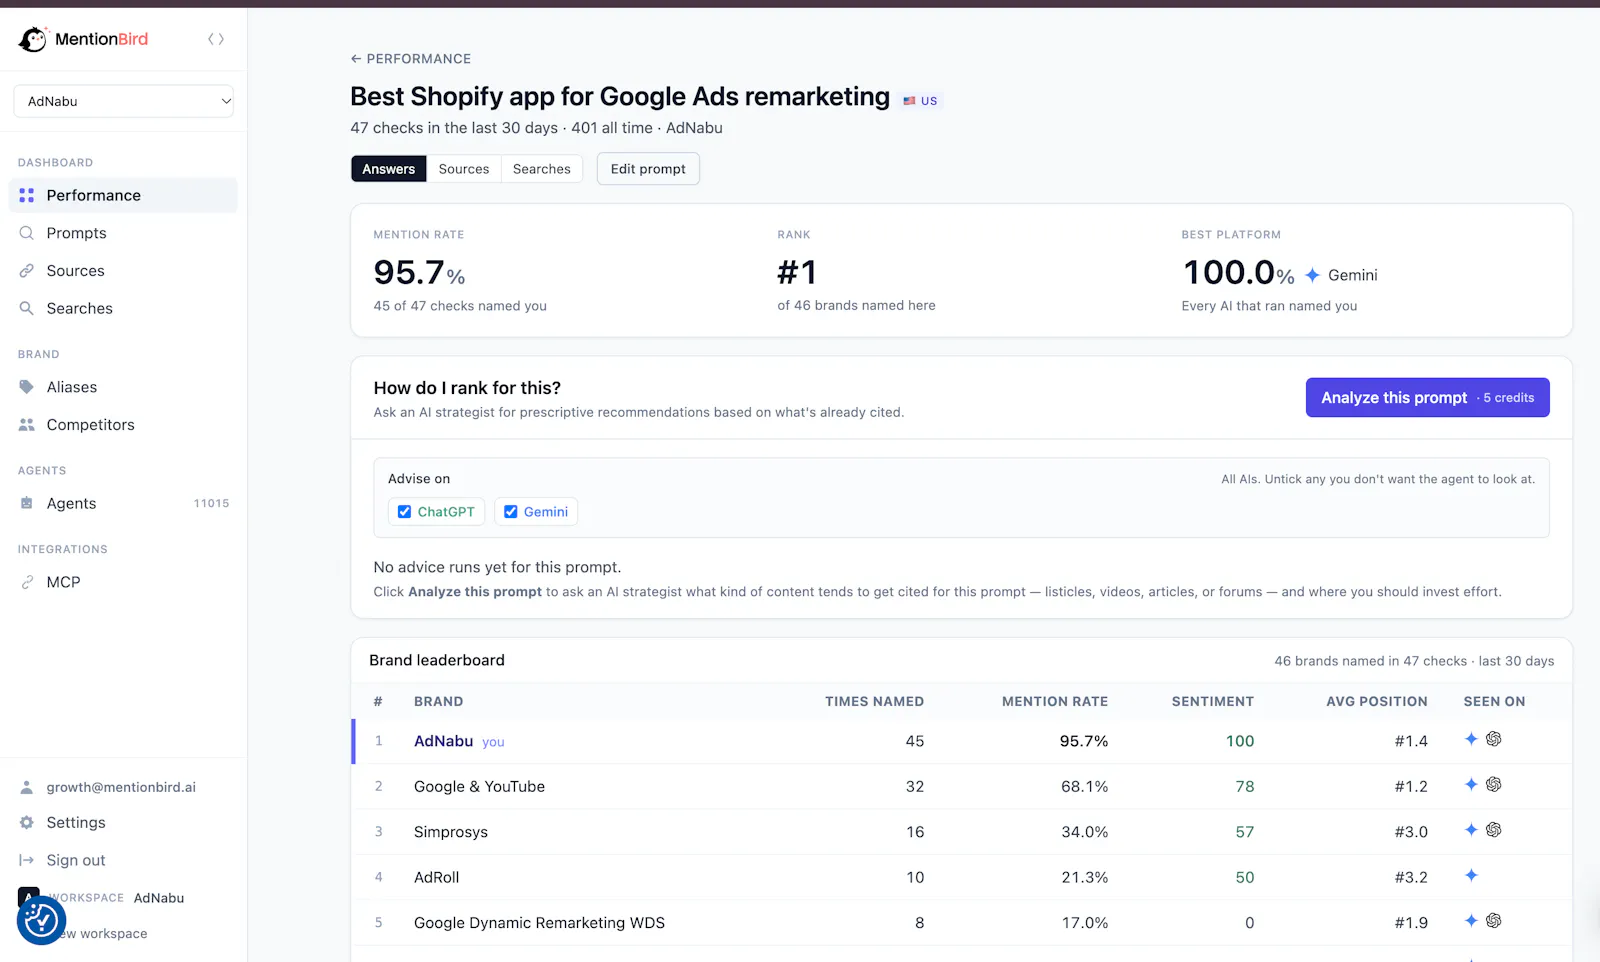Click ChatGPT icon in Google & YouTube row

pyautogui.click(x=1494, y=785)
